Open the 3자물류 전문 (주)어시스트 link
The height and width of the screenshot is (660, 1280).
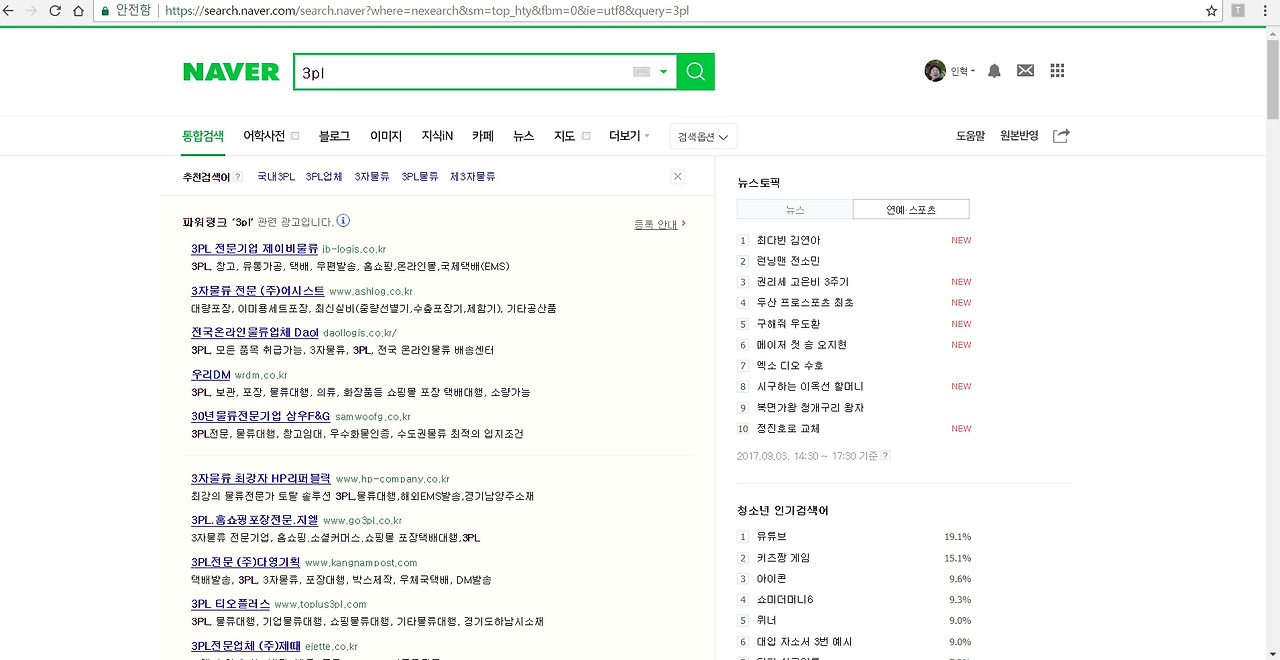(x=258, y=290)
